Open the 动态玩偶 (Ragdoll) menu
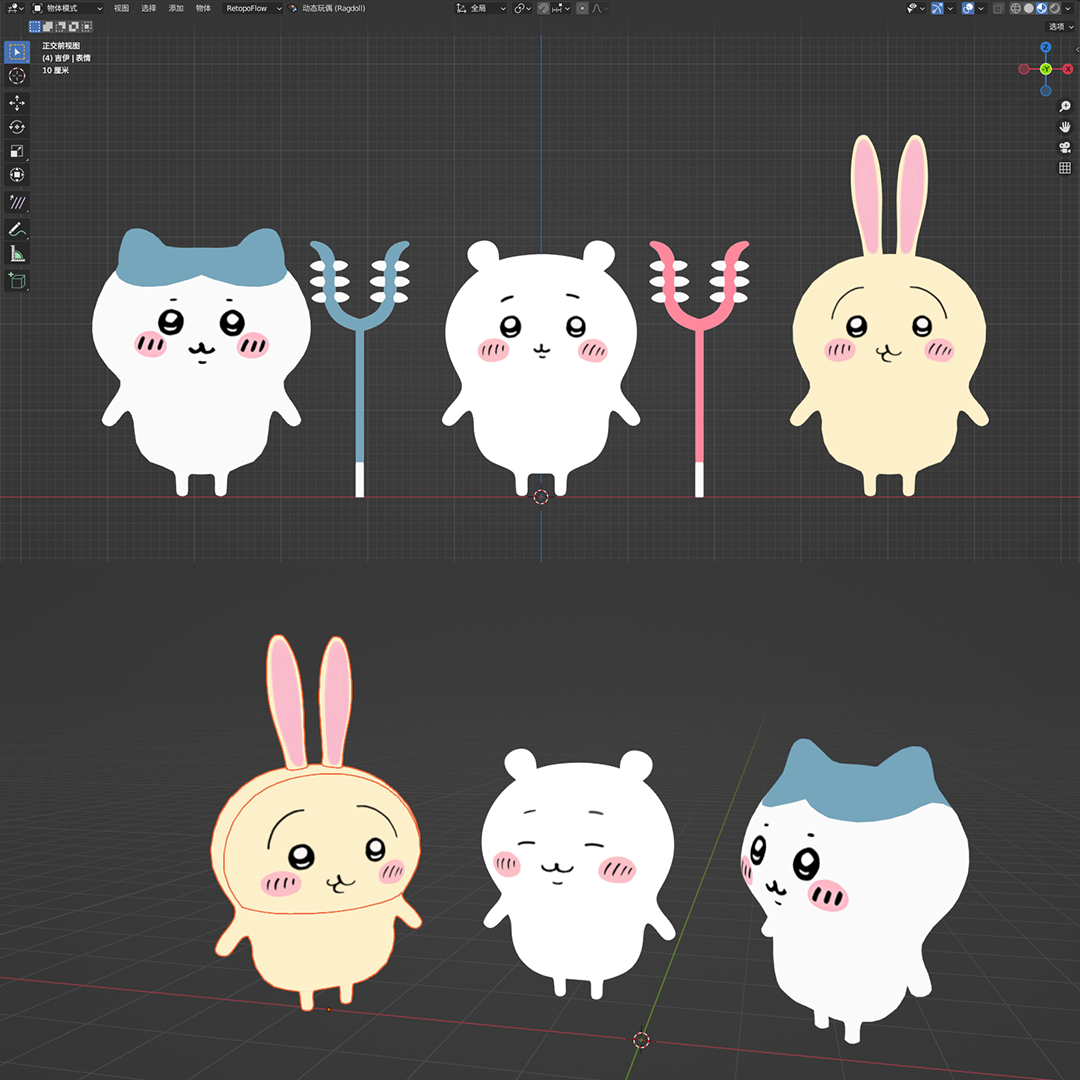Viewport: 1080px width, 1080px height. point(334,8)
